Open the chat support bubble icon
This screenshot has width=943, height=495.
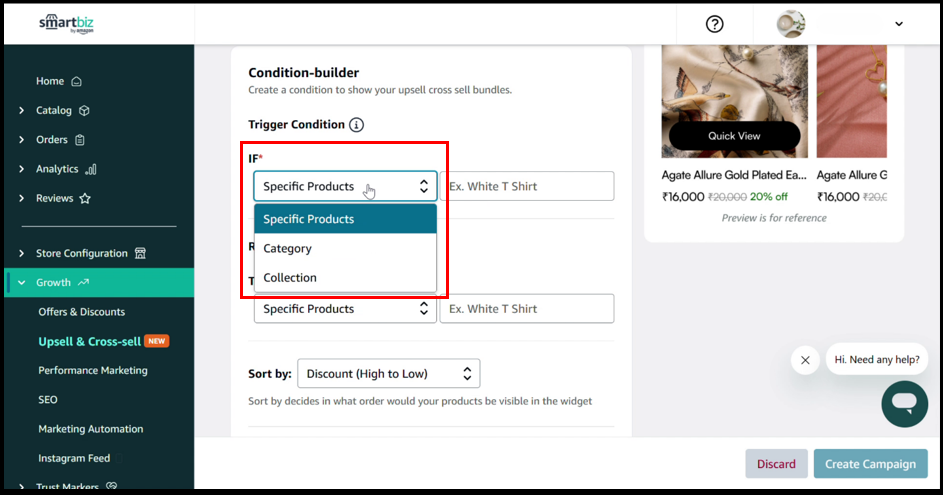pyautogui.click(x=904, y=403)
